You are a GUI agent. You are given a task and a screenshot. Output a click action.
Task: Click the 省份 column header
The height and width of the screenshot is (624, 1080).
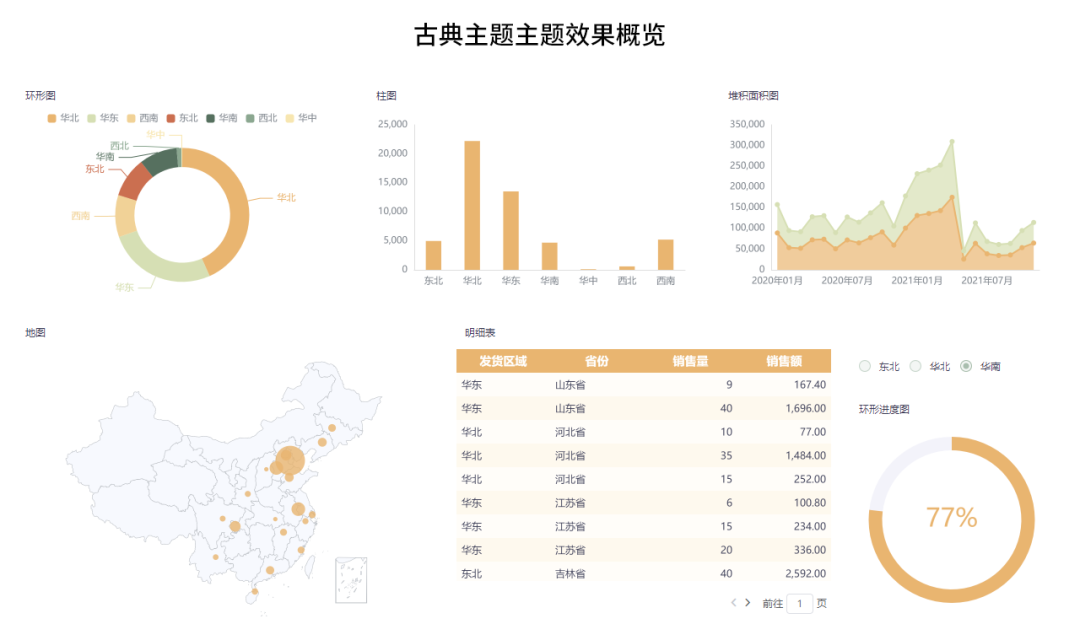[x=597, y=361]
